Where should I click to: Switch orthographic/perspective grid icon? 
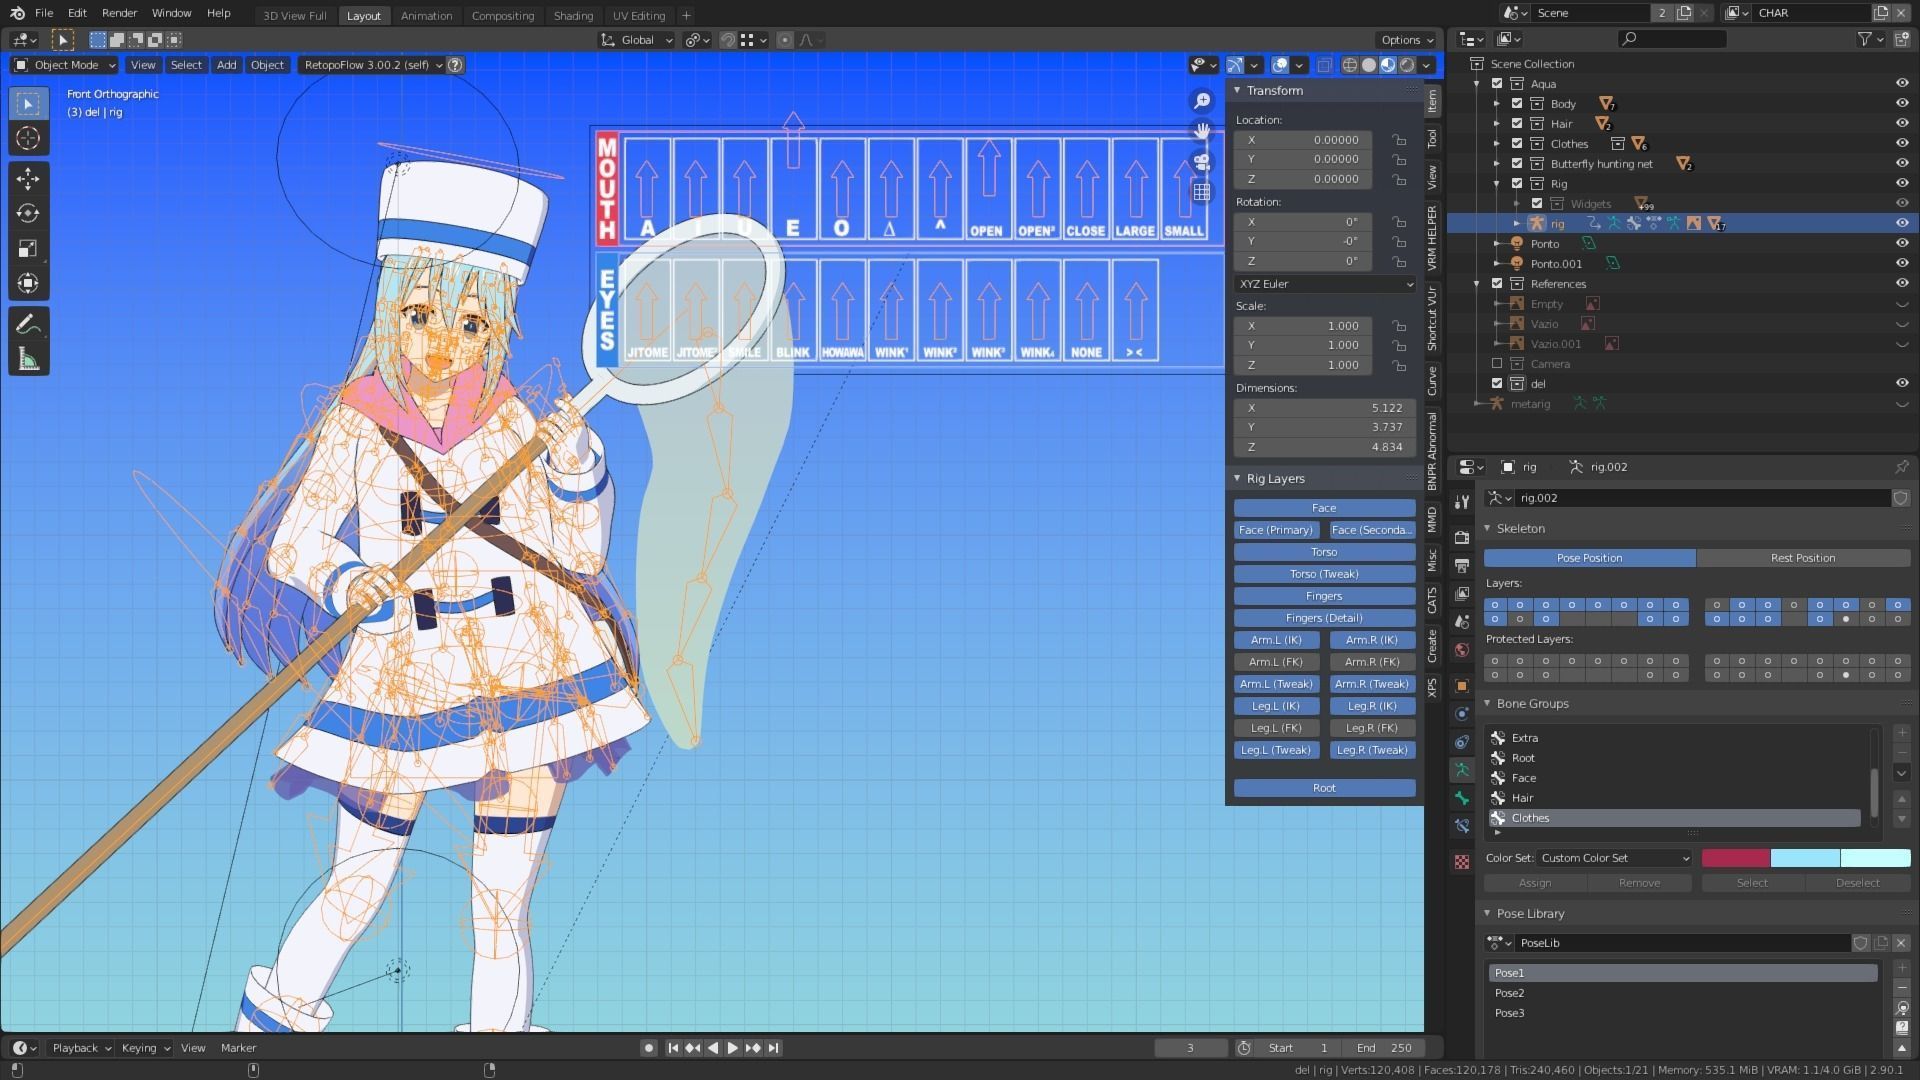pos(1202,191)
